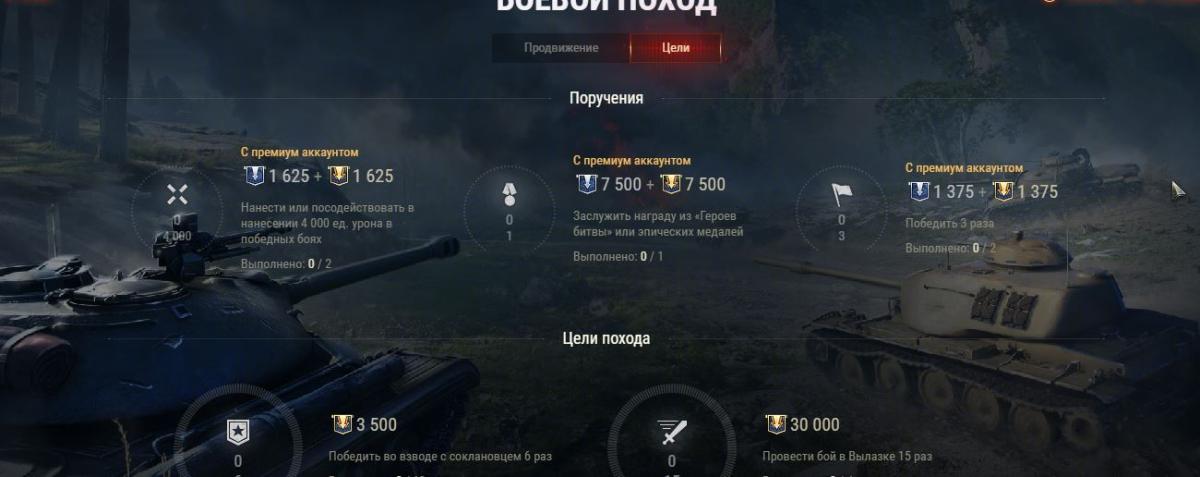The image size is (1200, 477).
Task: Click the crossed-guns damage mission icon
Action: [x=177, y=195]
